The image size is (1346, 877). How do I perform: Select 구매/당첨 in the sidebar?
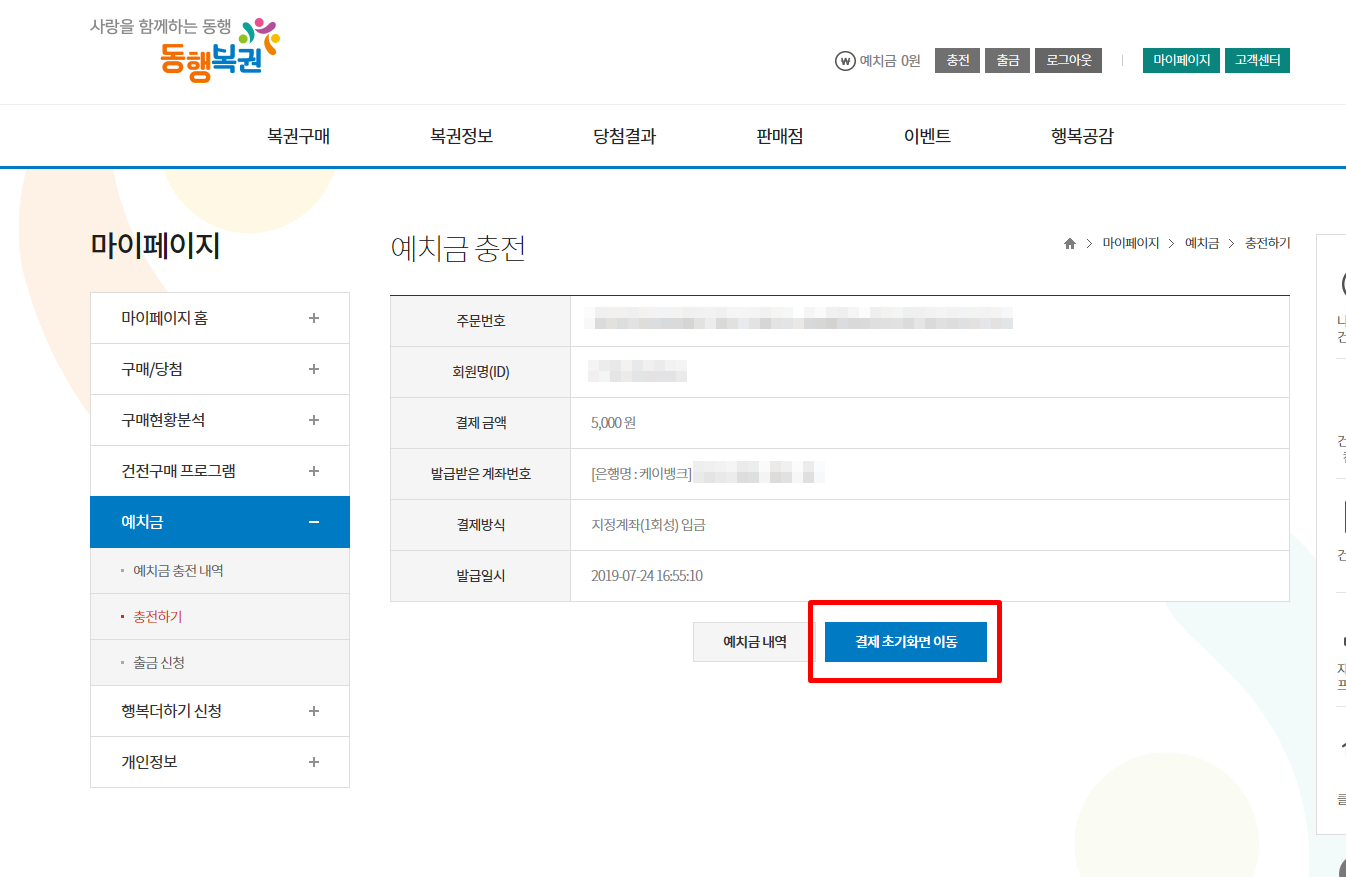pyautogui.click(x=220, y=369)
